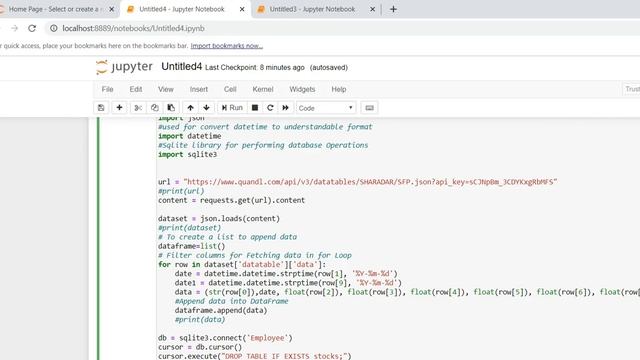
Task: Open the Insert menu
Action: (x=199, y=89)
